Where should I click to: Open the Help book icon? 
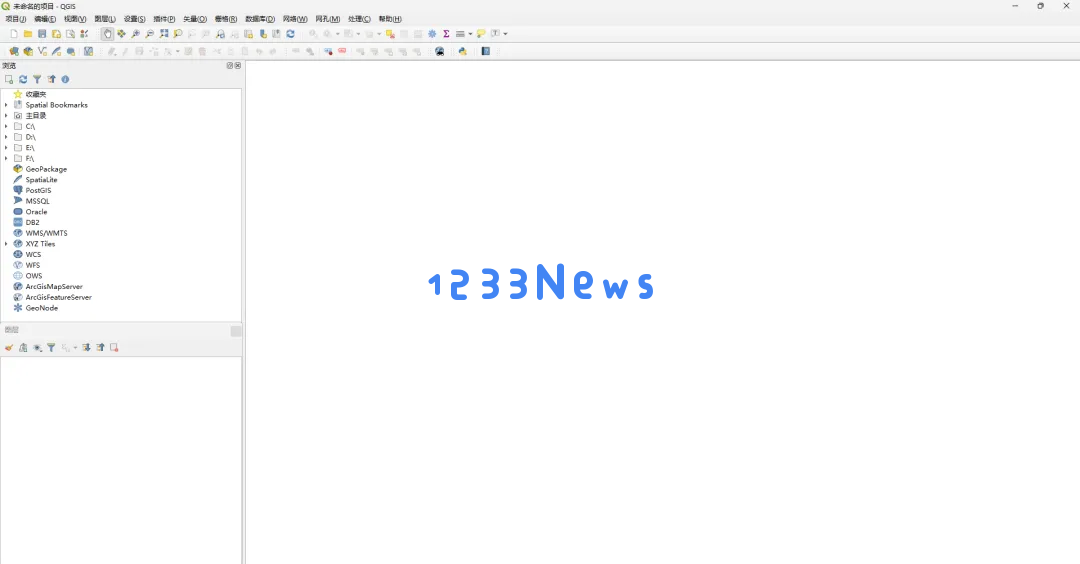click(x=486, y=52)
